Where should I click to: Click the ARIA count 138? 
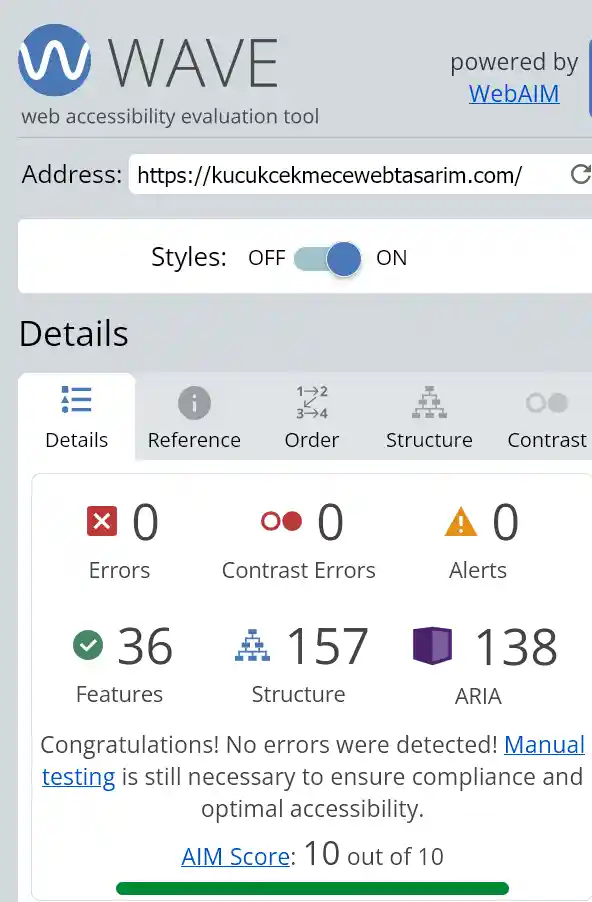516,646
